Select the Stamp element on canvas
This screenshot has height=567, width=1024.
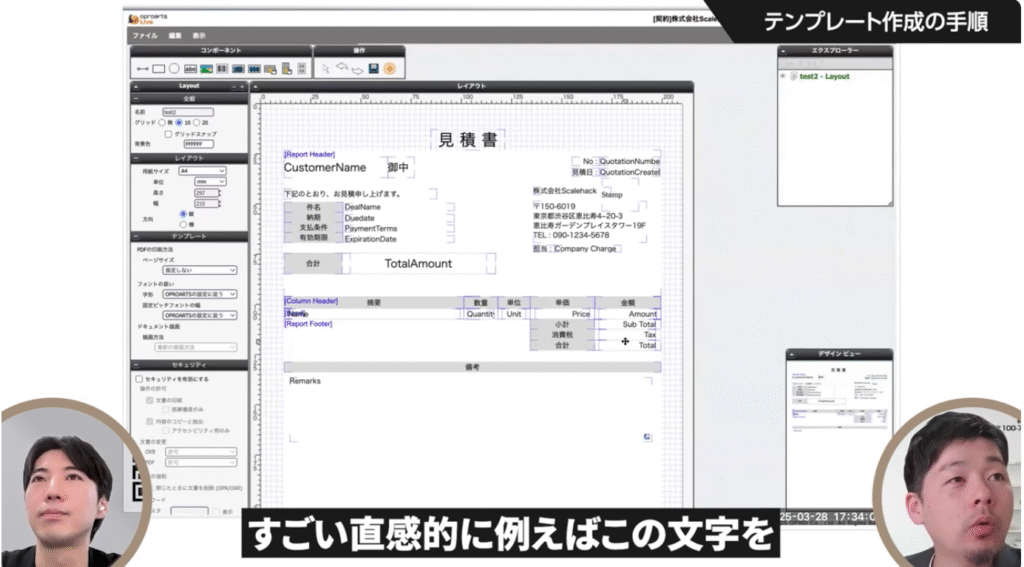click(612, 195)
